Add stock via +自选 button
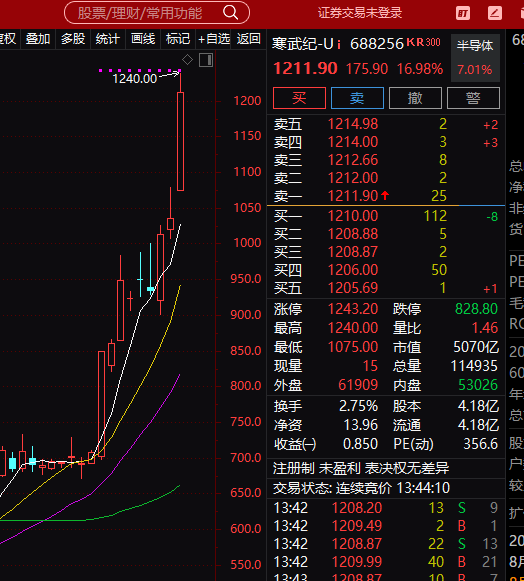The width and height of the screenshot is (524, 581). [x=213, y=39]
